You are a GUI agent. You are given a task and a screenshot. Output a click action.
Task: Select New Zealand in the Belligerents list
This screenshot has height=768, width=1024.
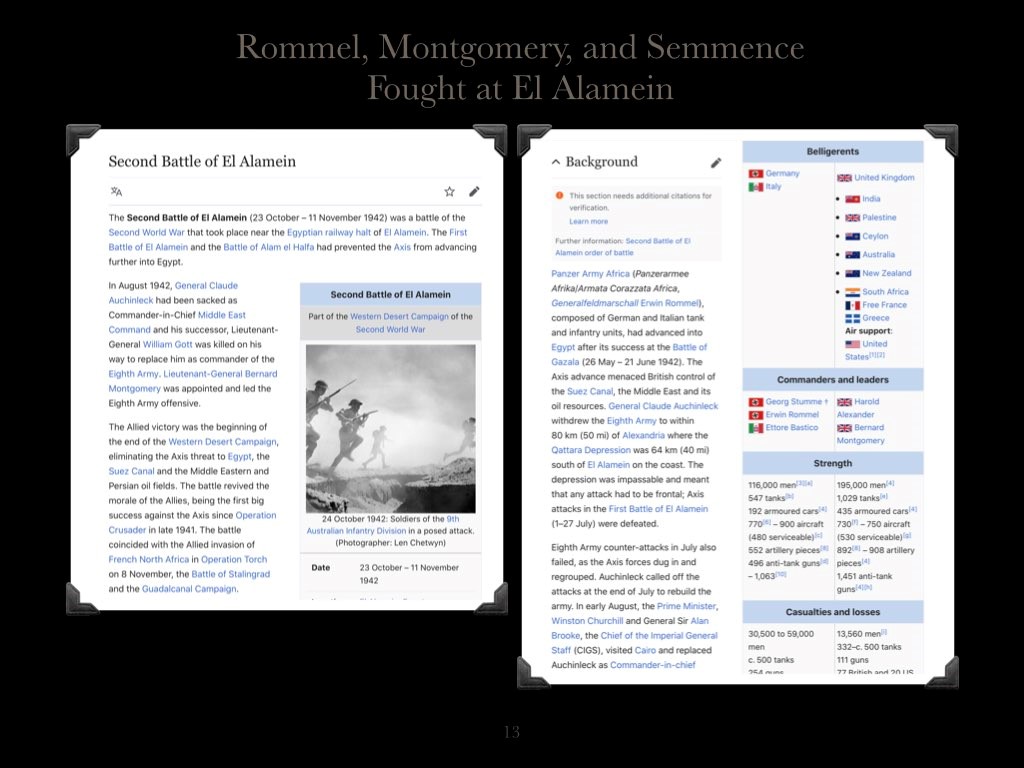[886, 273]
